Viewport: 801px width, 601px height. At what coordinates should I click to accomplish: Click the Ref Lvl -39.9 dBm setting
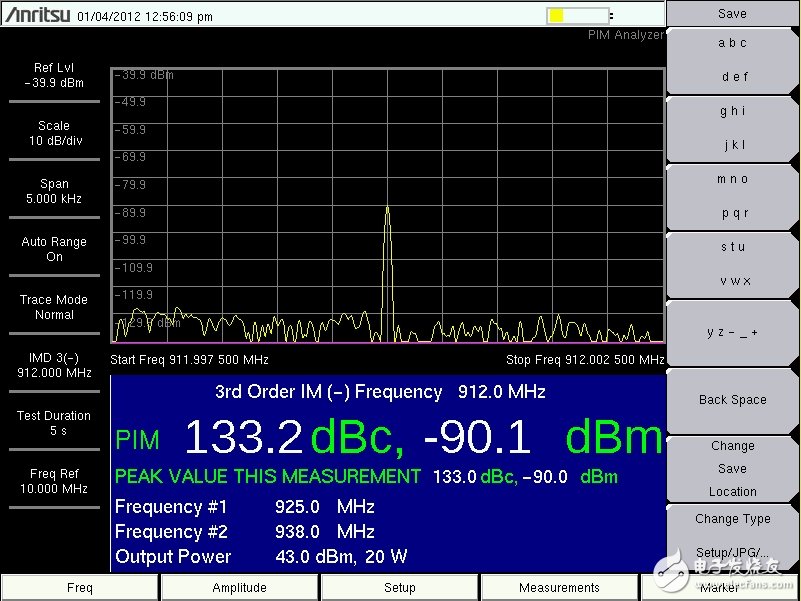(54, 76)
